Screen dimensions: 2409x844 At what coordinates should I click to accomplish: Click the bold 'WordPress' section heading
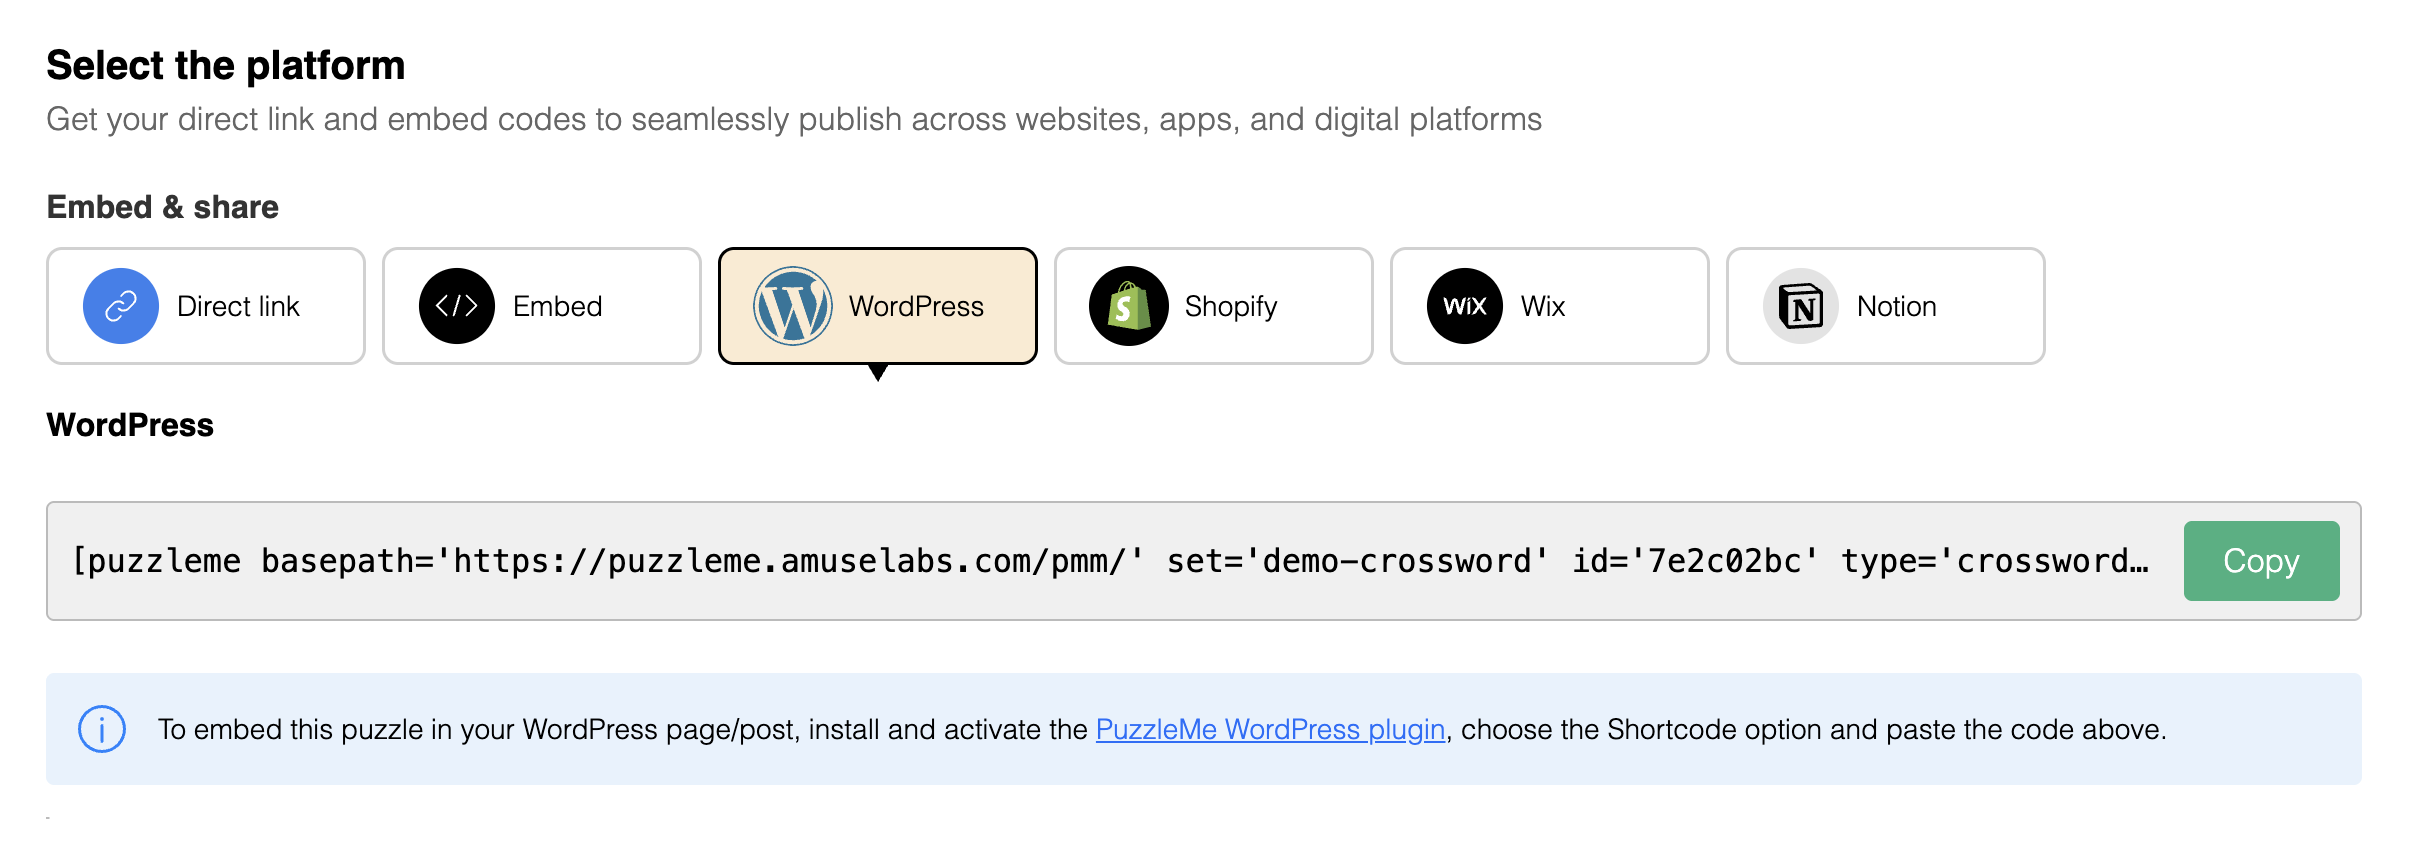[x=130, y=425]
